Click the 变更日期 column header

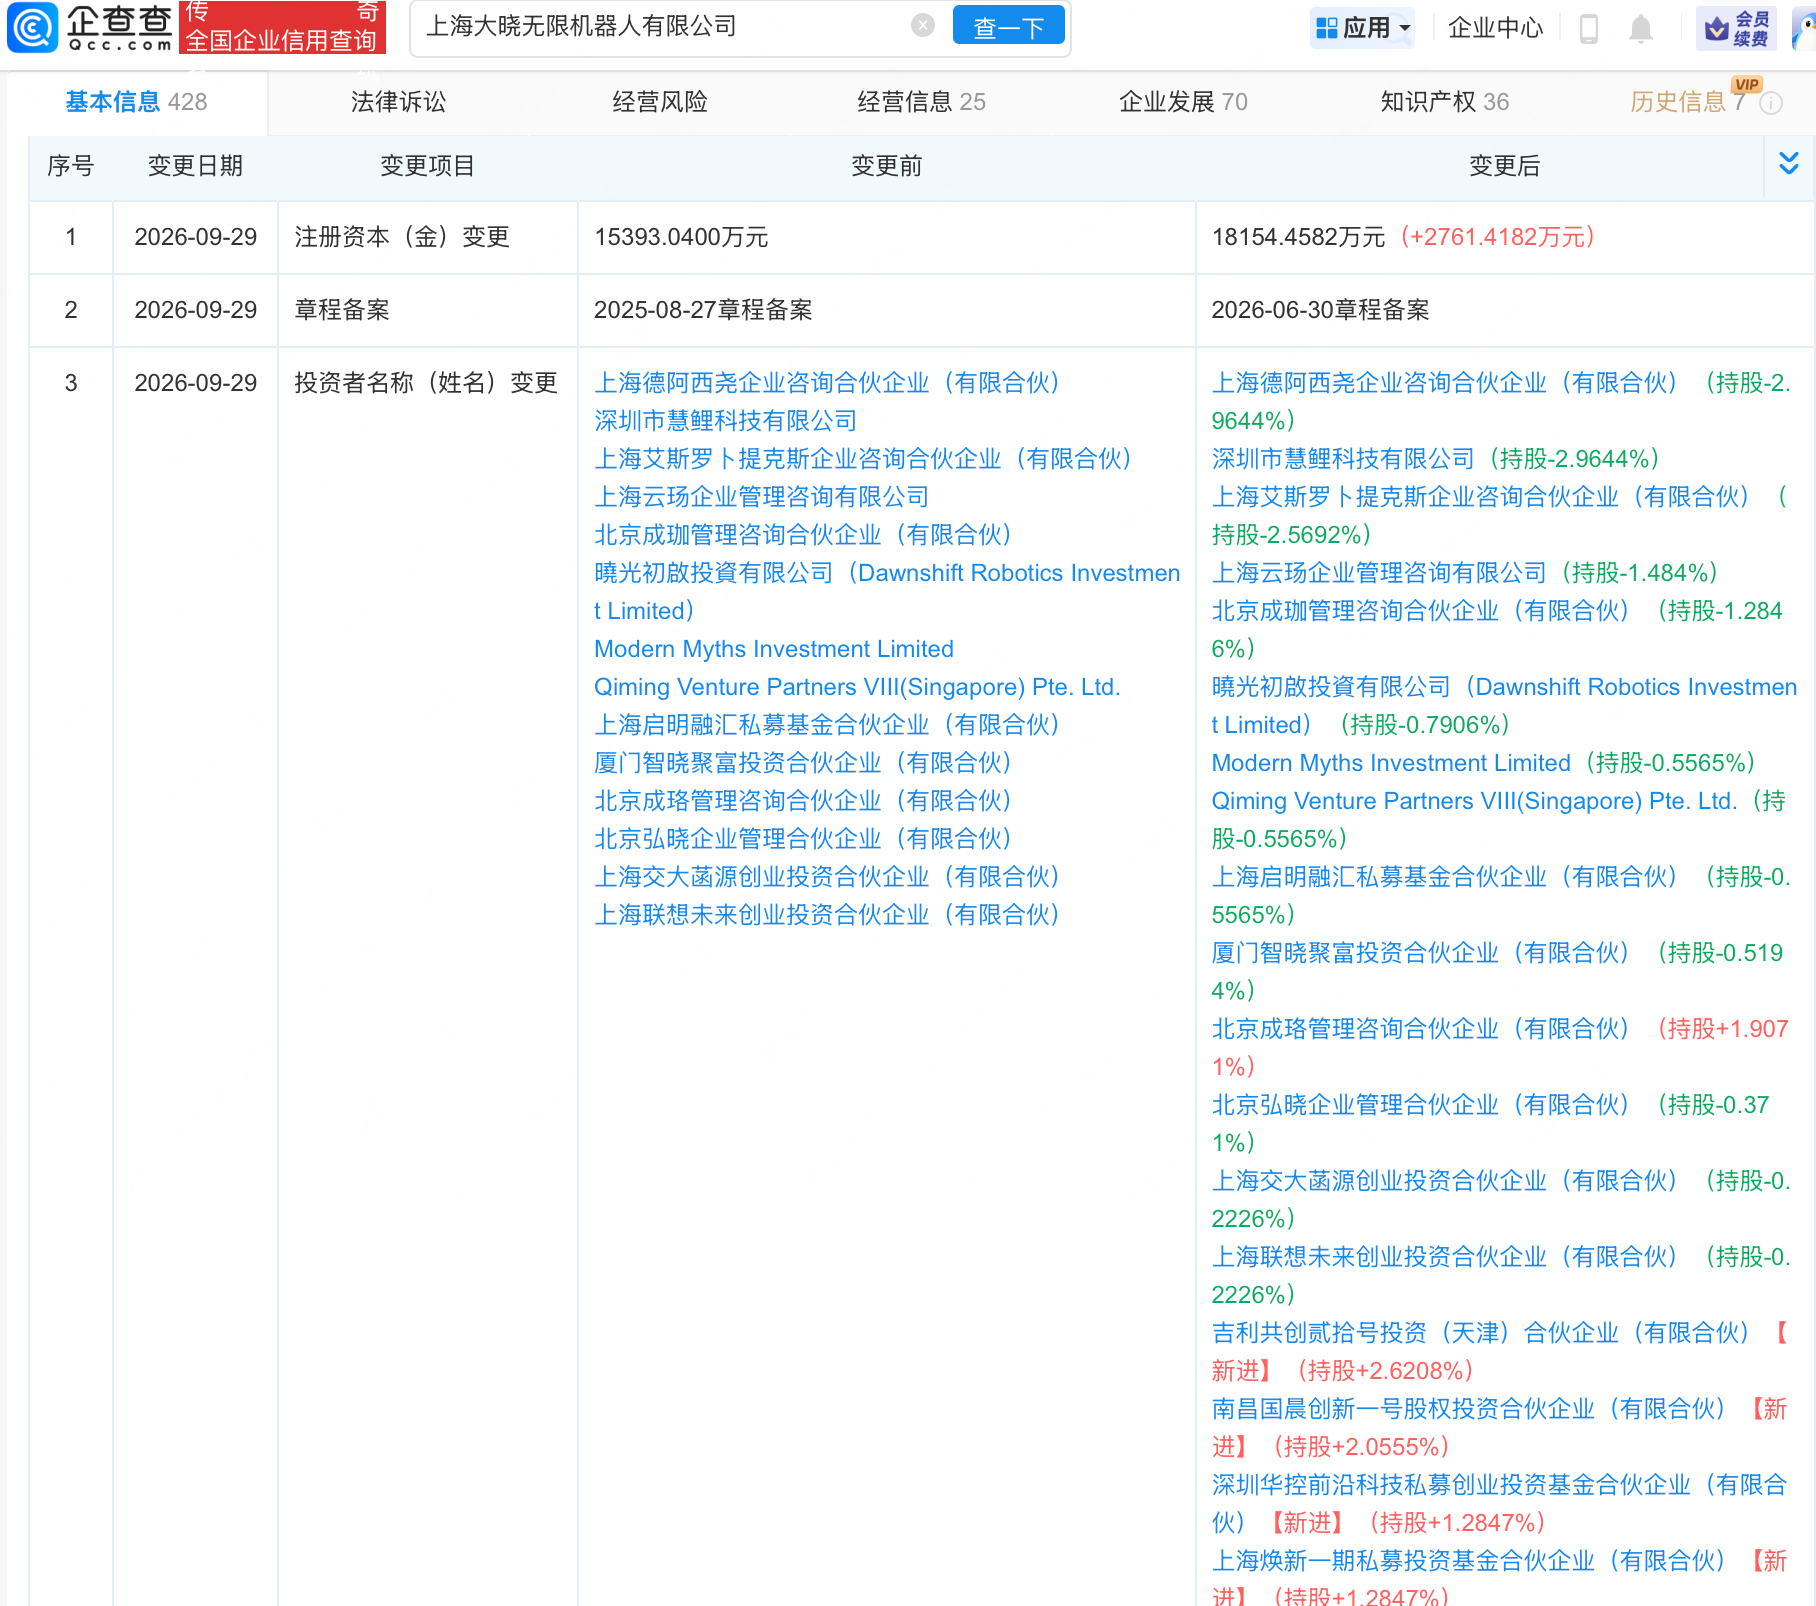click(x=195, y=166)
